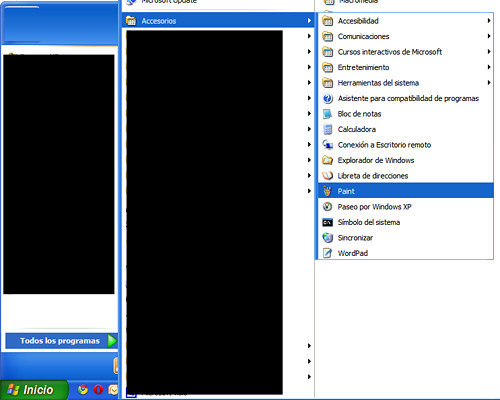The image size is (500, 400).
Task: Open Calculadora
Action: [406, 129]
